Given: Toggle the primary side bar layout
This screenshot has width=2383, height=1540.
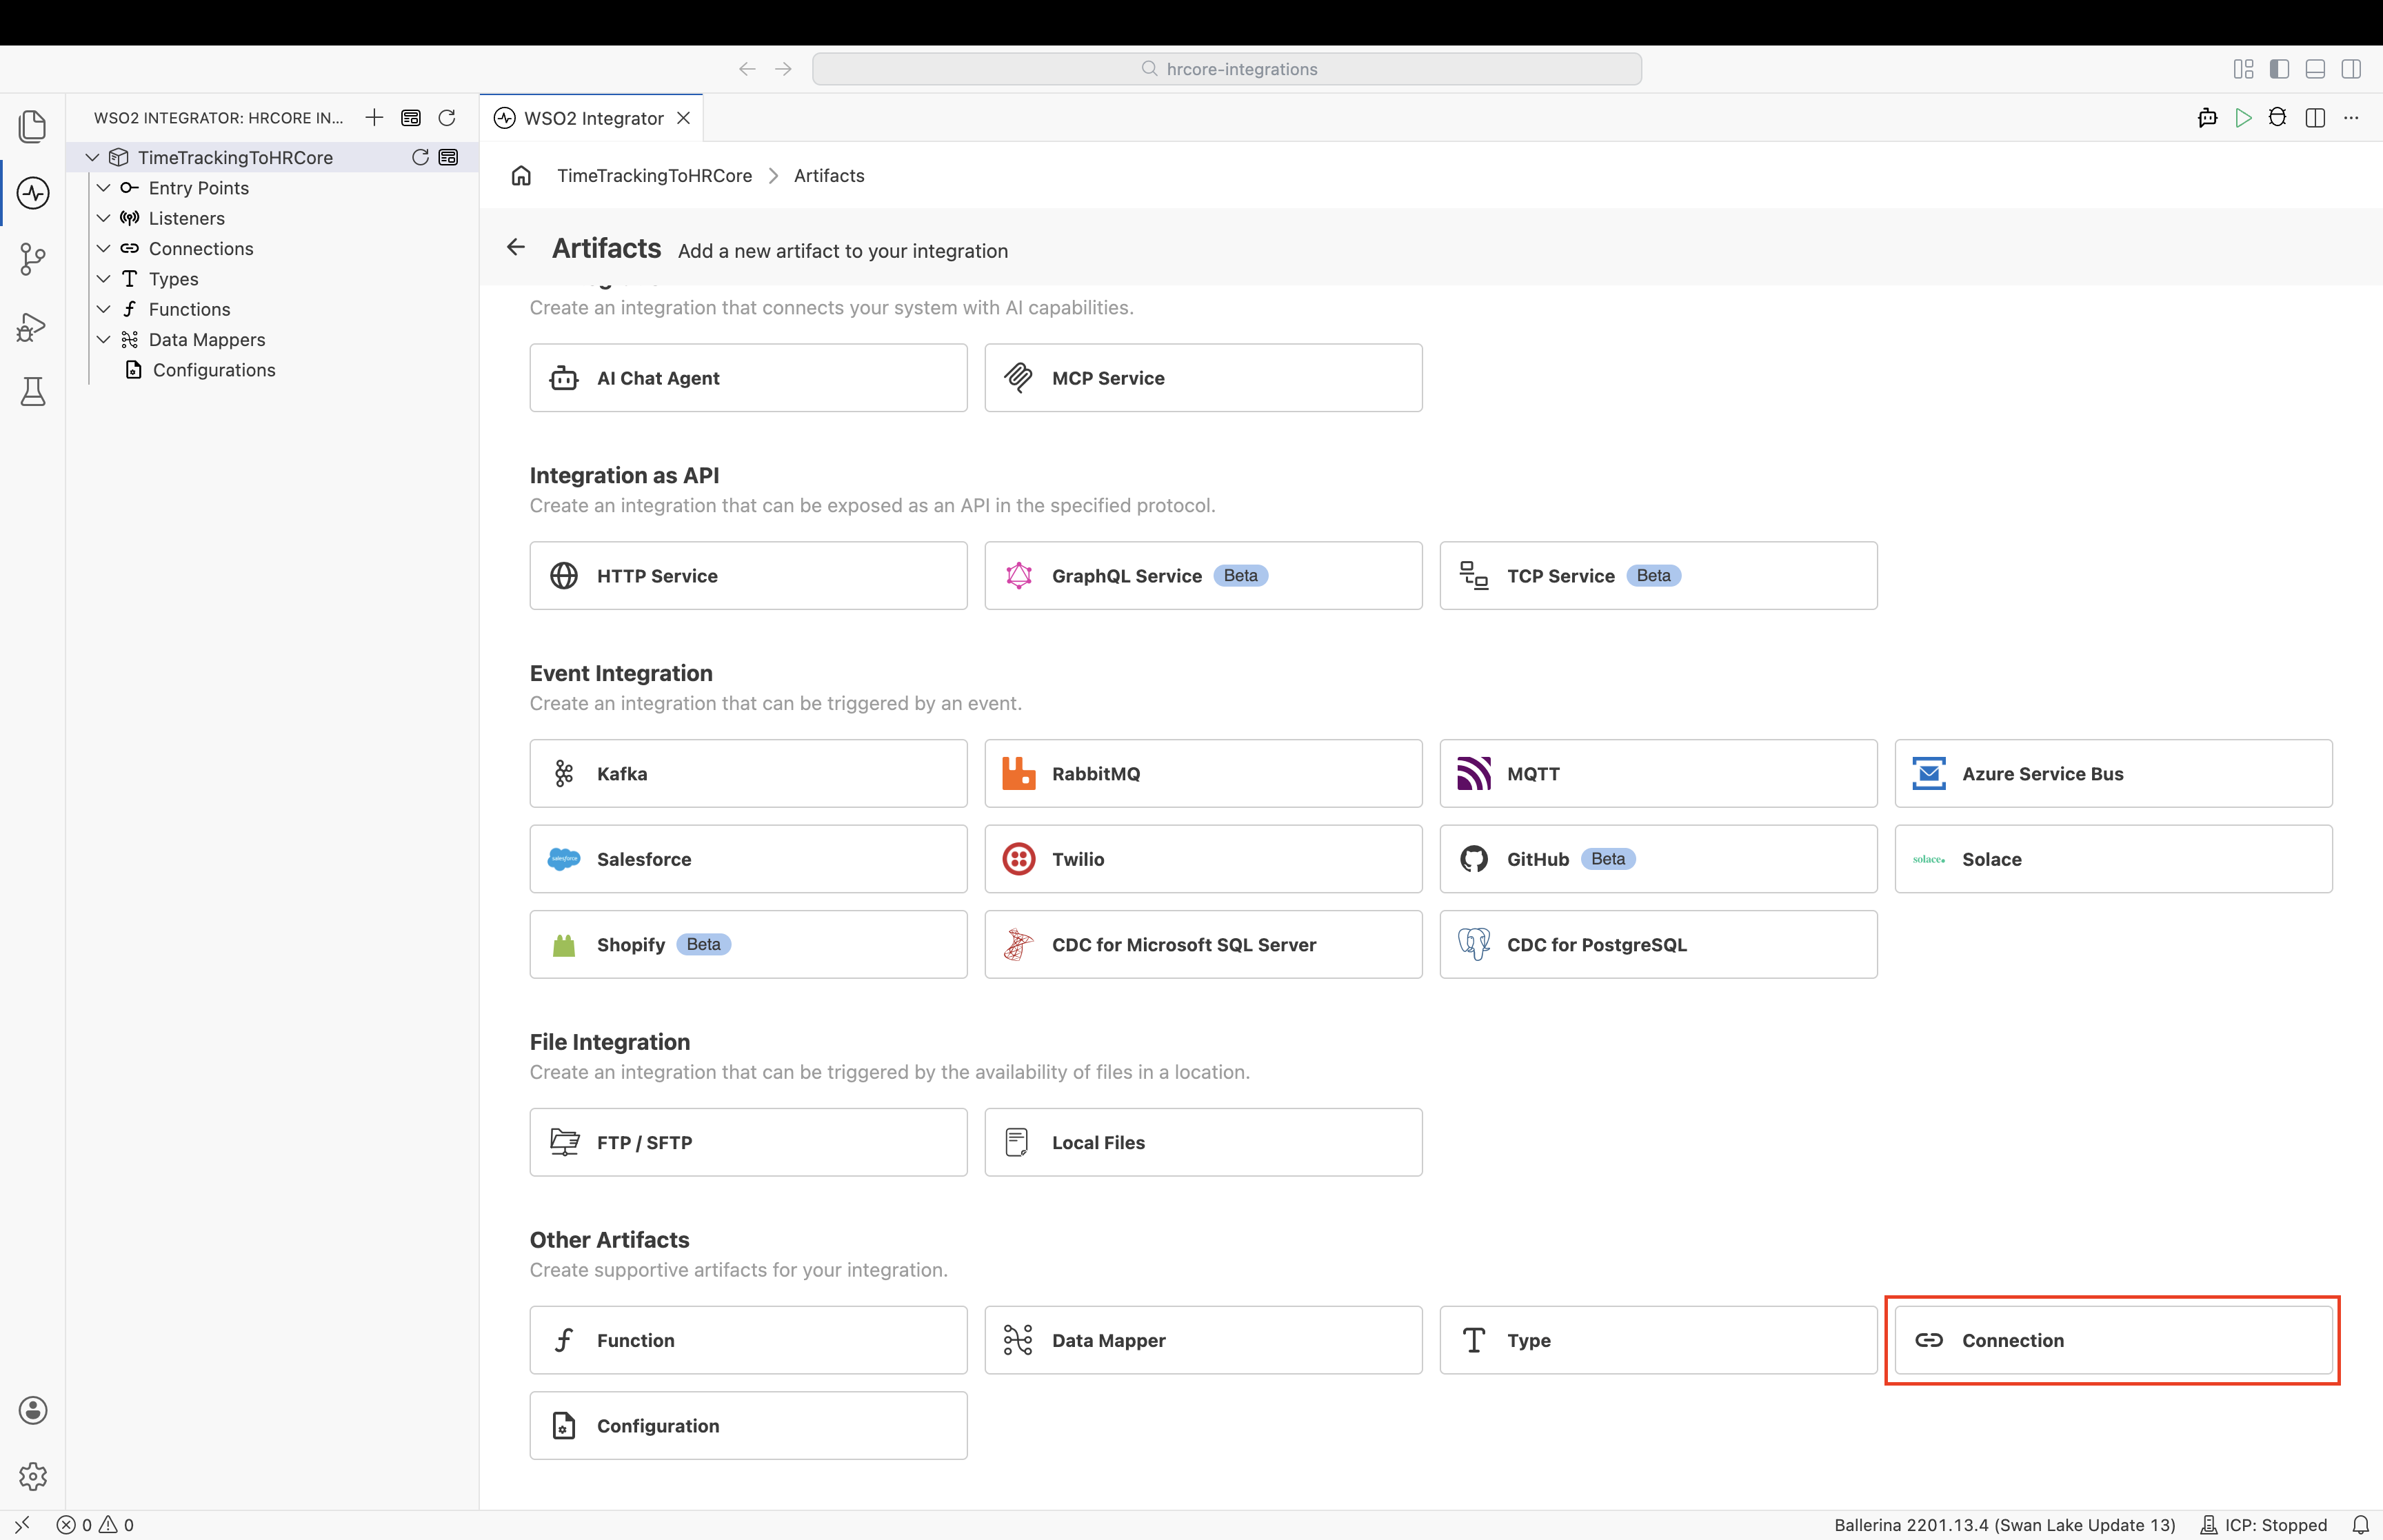Looking at the screenshot, I should pyautogui.click(x=2280, y=69).
